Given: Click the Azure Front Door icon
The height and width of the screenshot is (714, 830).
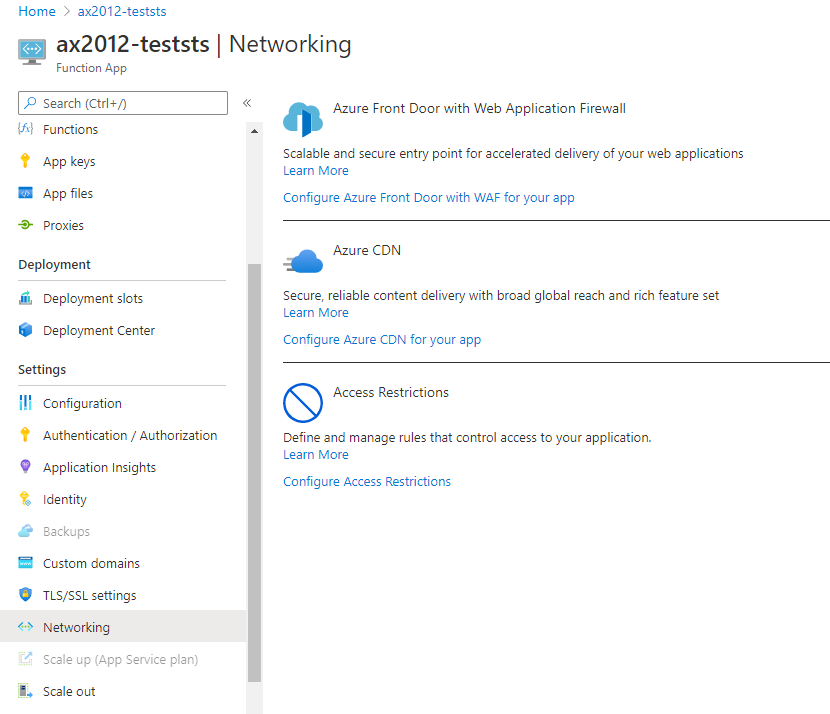Looking at the screenshot, I should click(x=302, y=117).
